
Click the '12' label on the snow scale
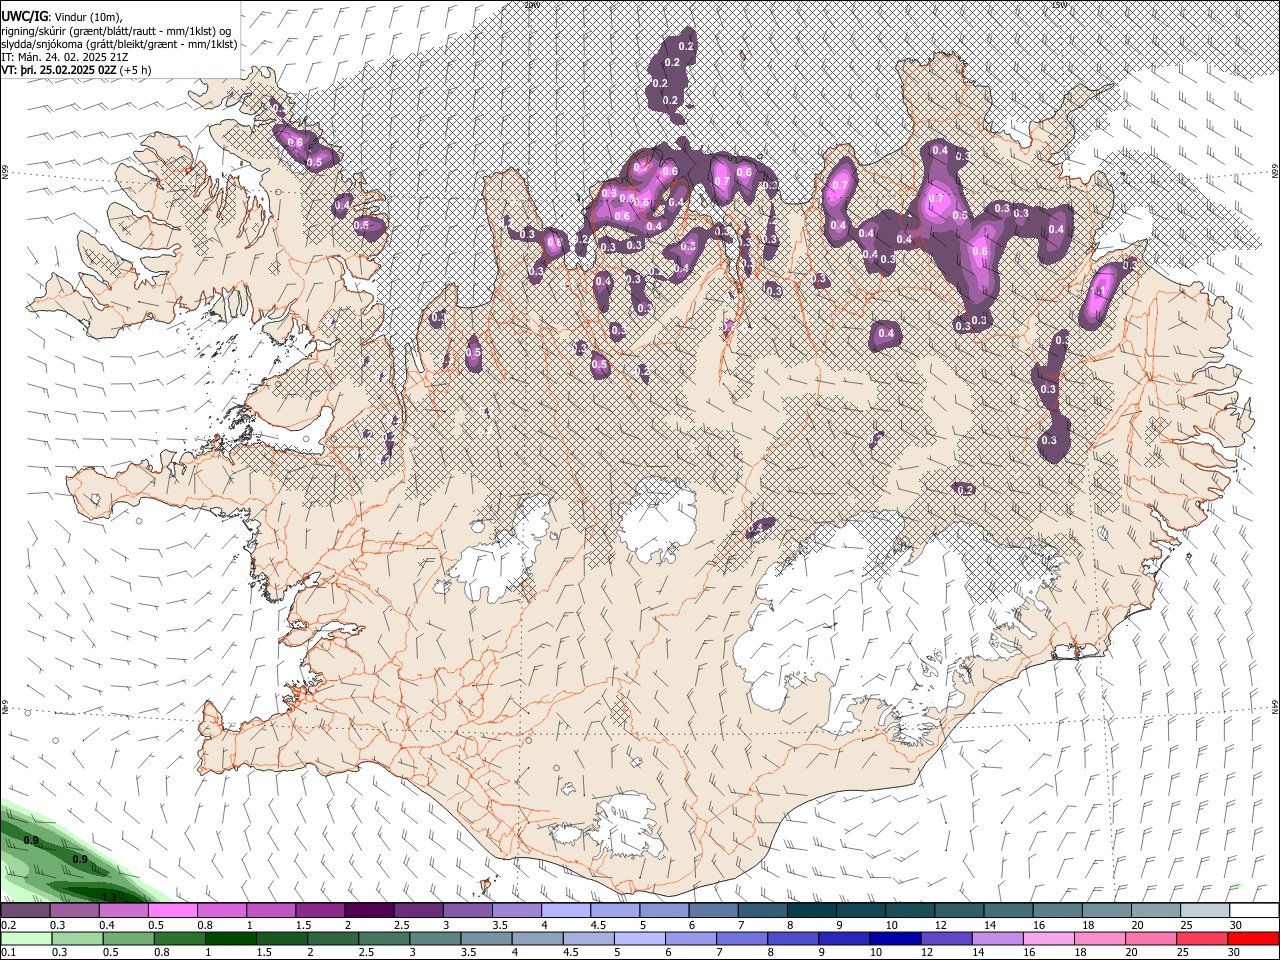coord(940,925)
